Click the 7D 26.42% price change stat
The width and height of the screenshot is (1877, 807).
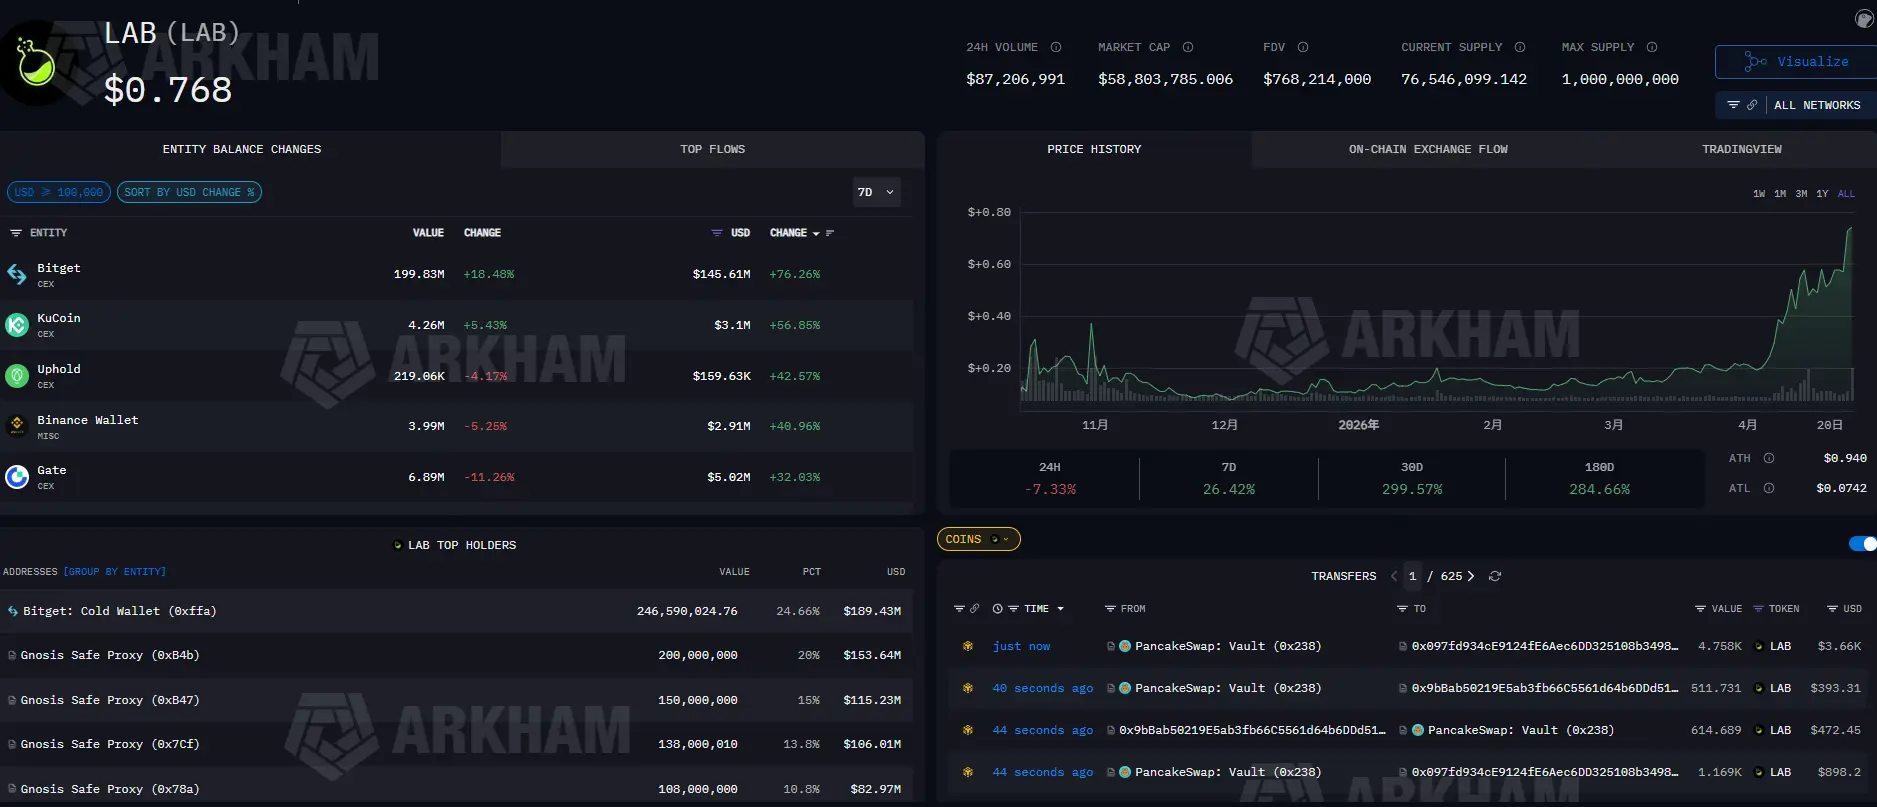pos(1228,479)
